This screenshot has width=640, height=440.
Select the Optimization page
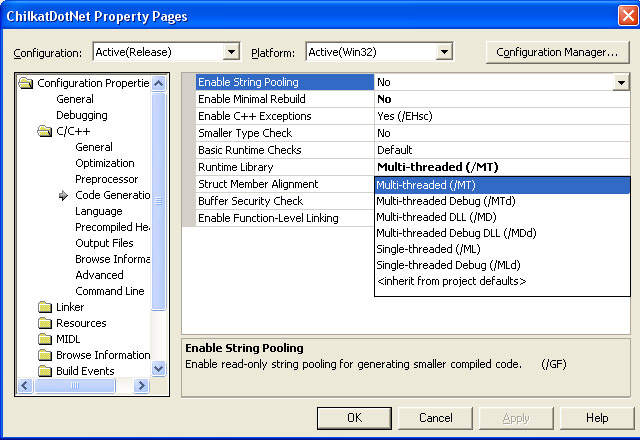click(x=104, y=163)
